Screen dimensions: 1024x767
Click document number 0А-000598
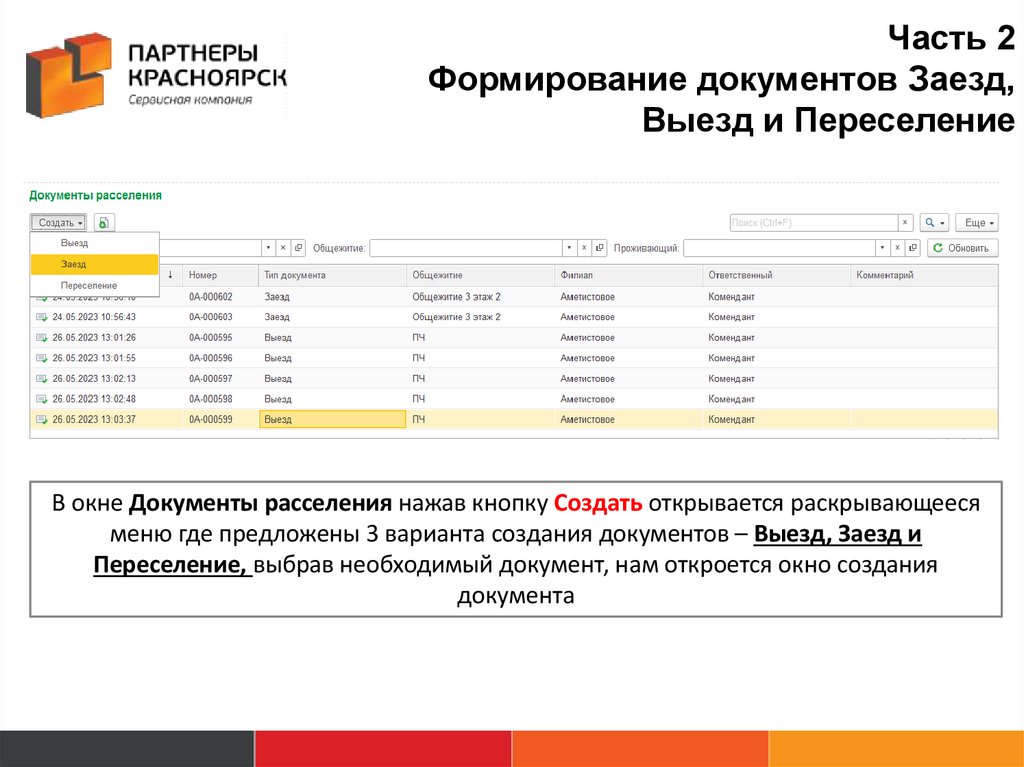210,399
